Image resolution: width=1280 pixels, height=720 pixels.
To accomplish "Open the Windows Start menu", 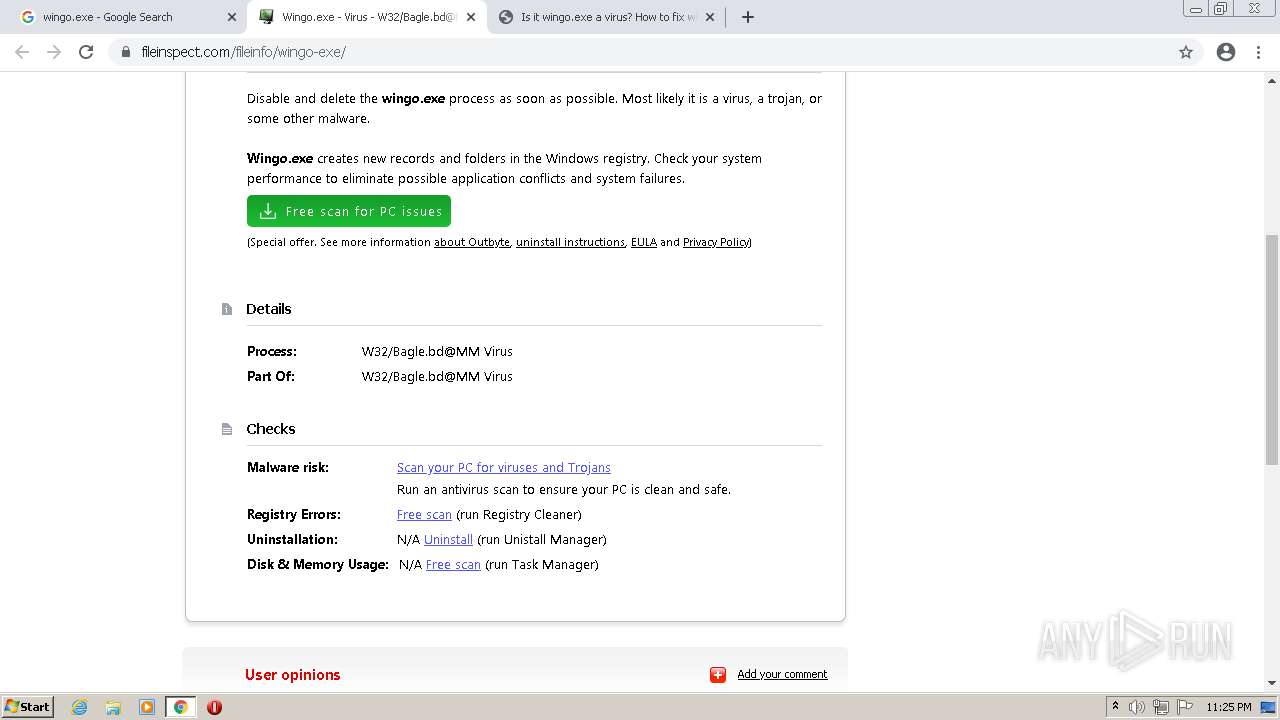I will tap(28, 706).
